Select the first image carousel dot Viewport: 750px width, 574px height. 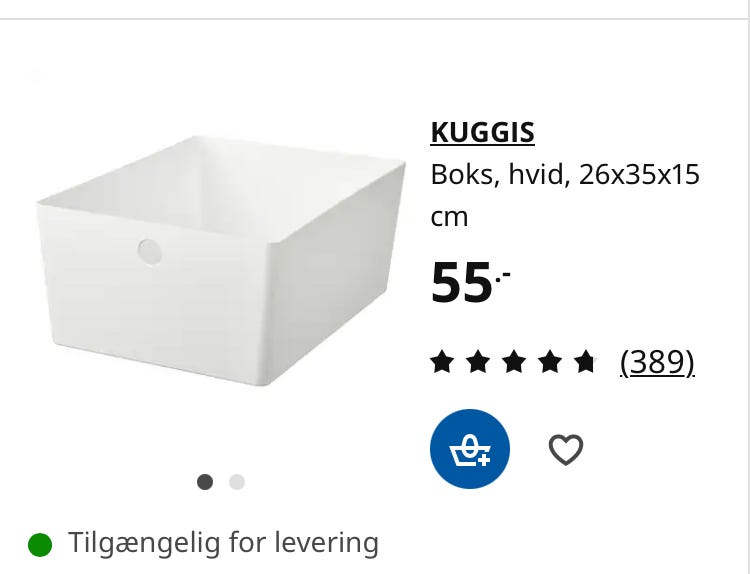(x=205, y=482)
